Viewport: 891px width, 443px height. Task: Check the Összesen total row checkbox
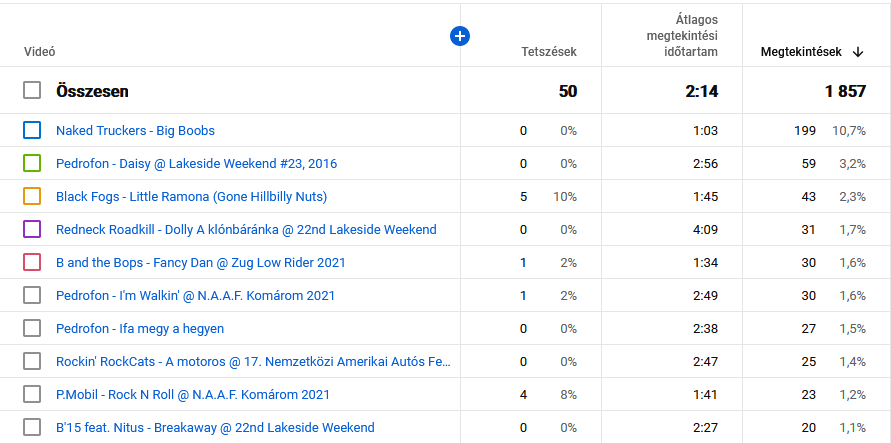32,91
